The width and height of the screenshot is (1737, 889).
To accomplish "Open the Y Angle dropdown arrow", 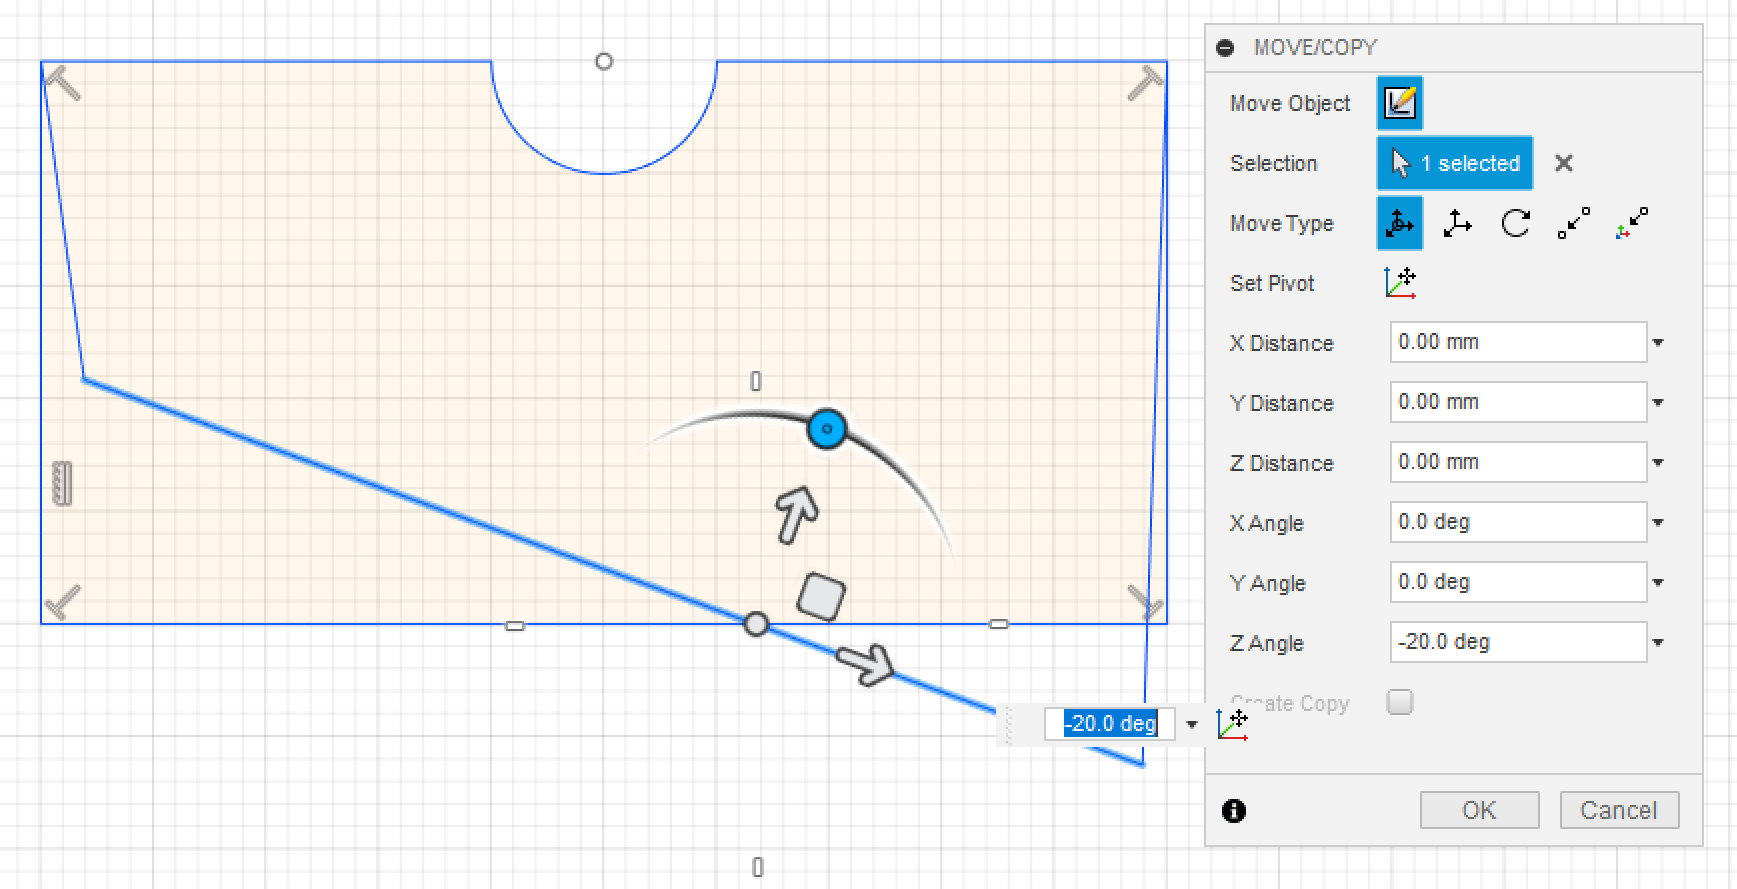I will [1658, 583].
